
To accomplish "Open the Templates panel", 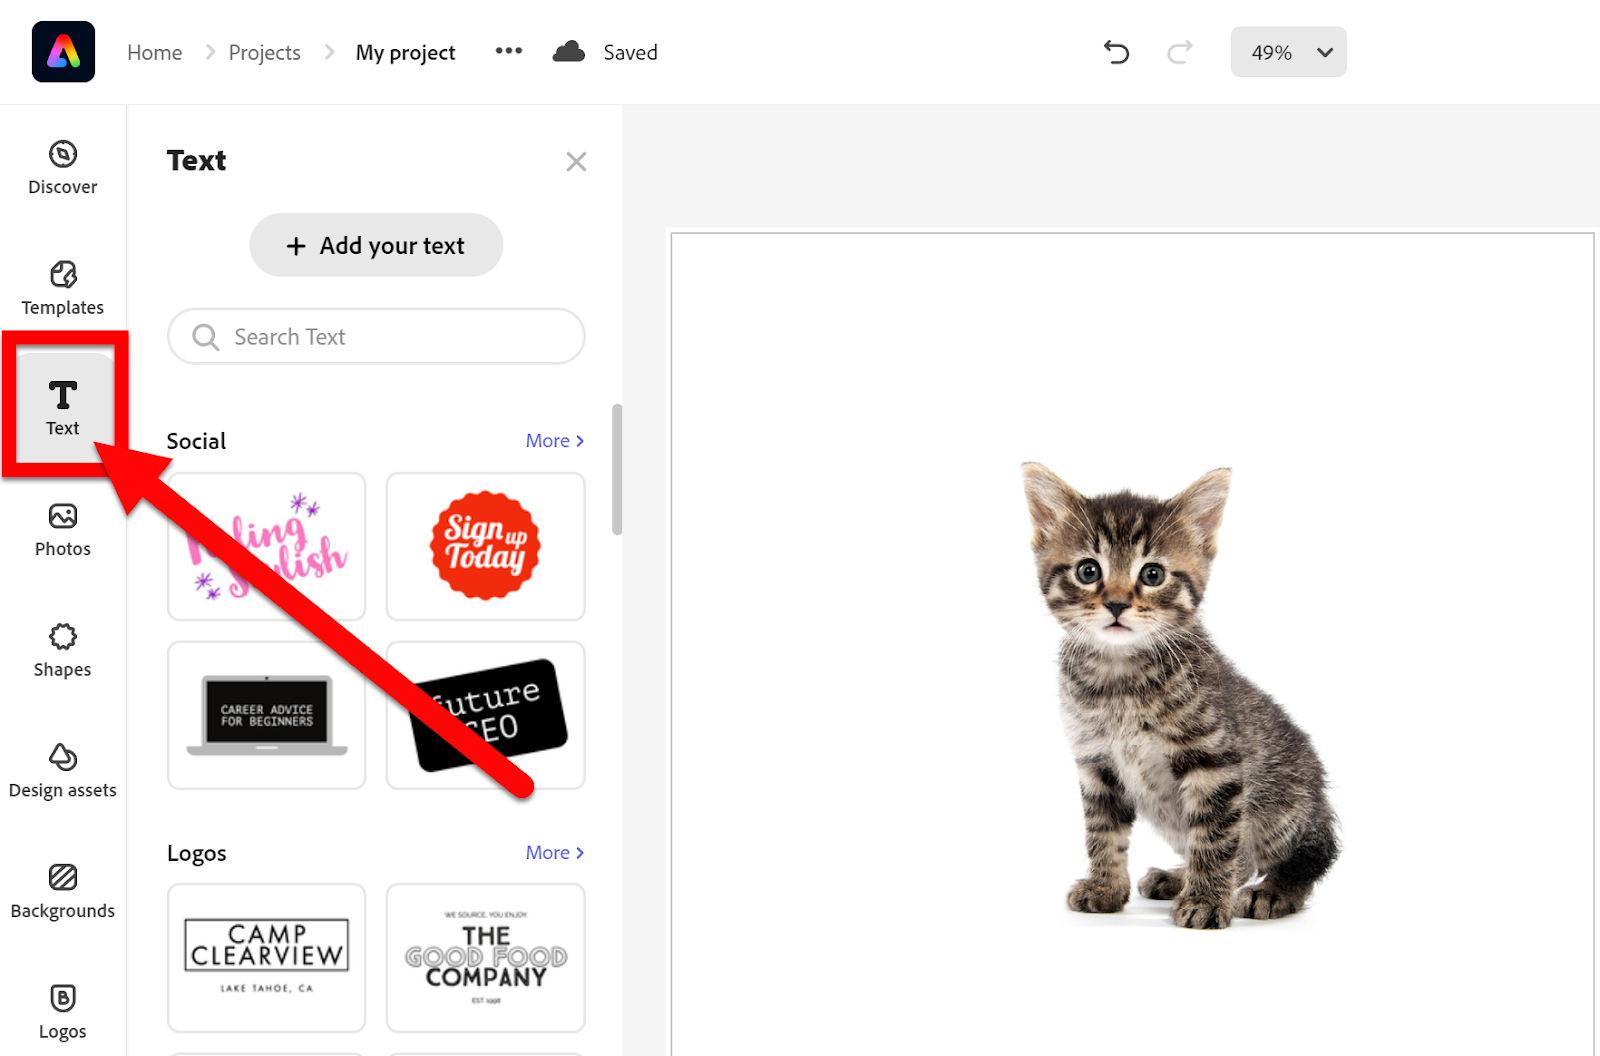I will tap(63, 288).
